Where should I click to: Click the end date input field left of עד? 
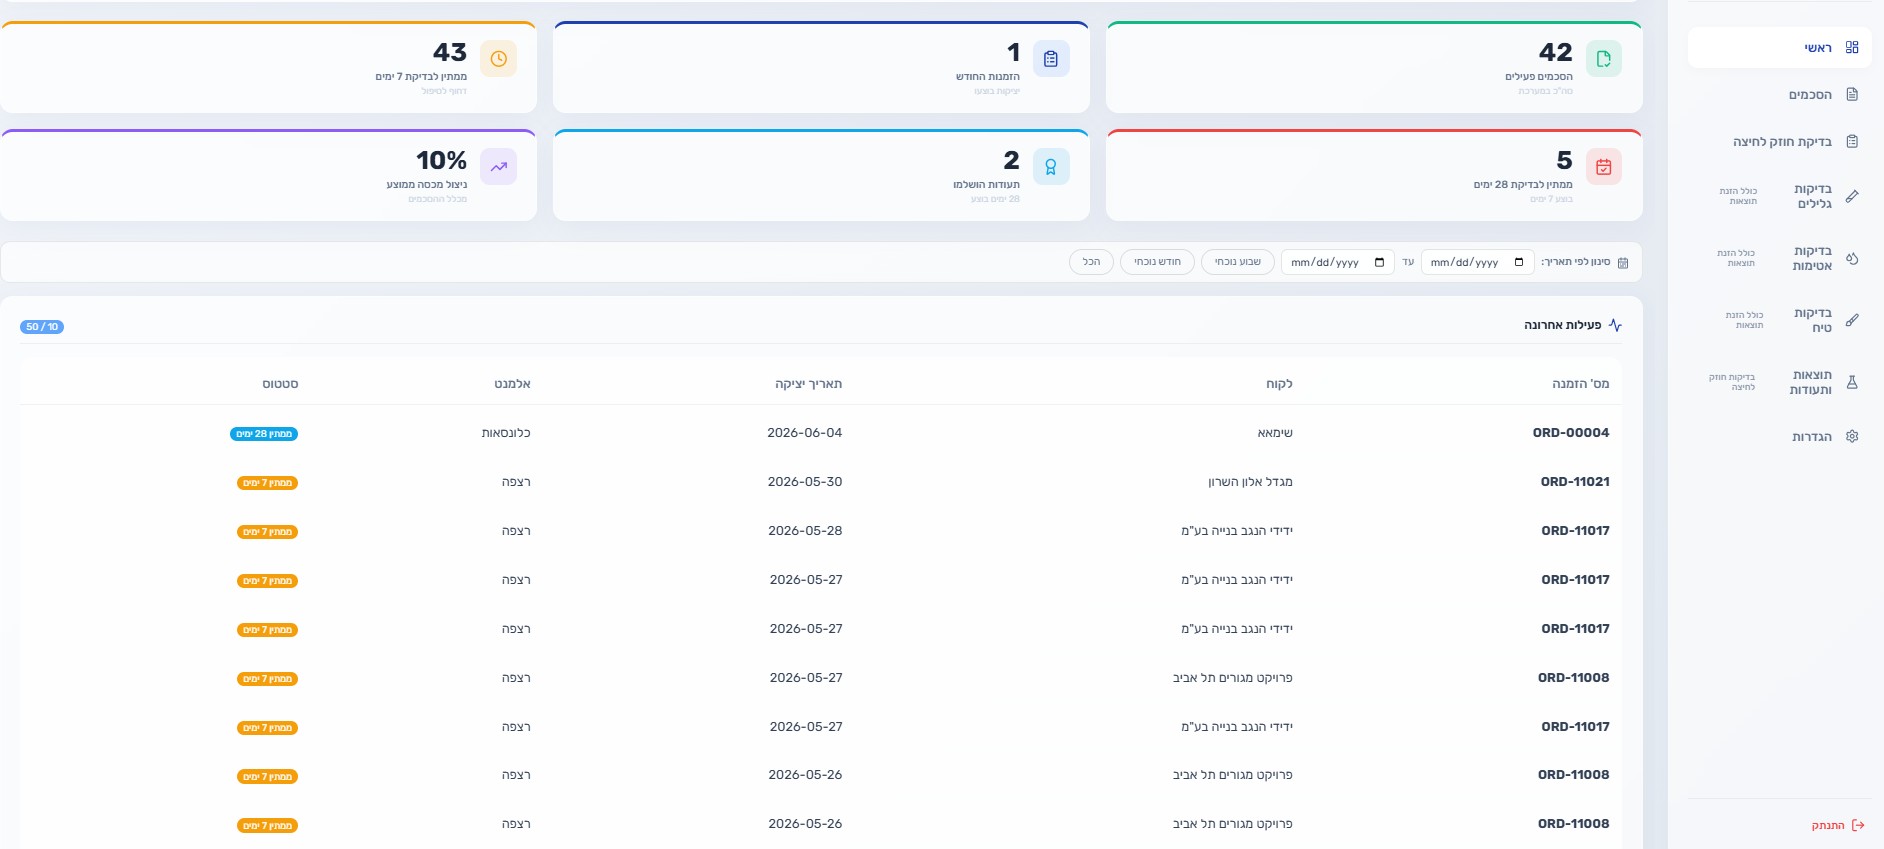pyautogui.click(x=1338, y=263)
